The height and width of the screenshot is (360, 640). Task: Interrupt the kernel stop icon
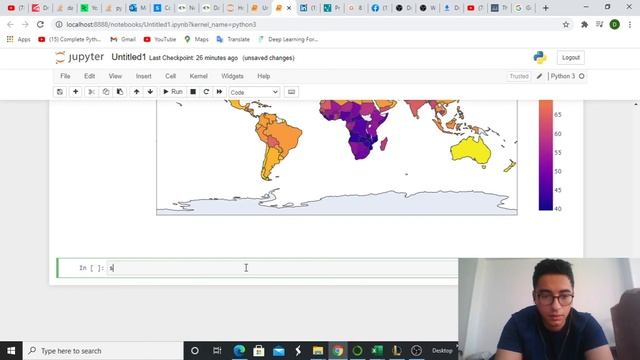[x=193, y=92]
